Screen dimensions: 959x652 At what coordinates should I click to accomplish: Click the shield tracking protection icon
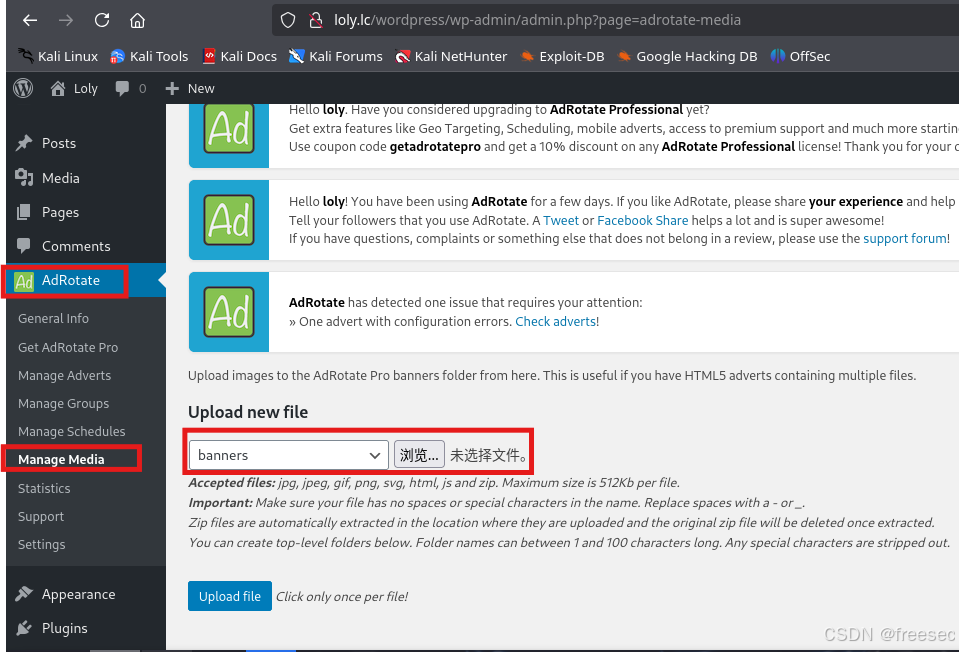click(288, 20)
